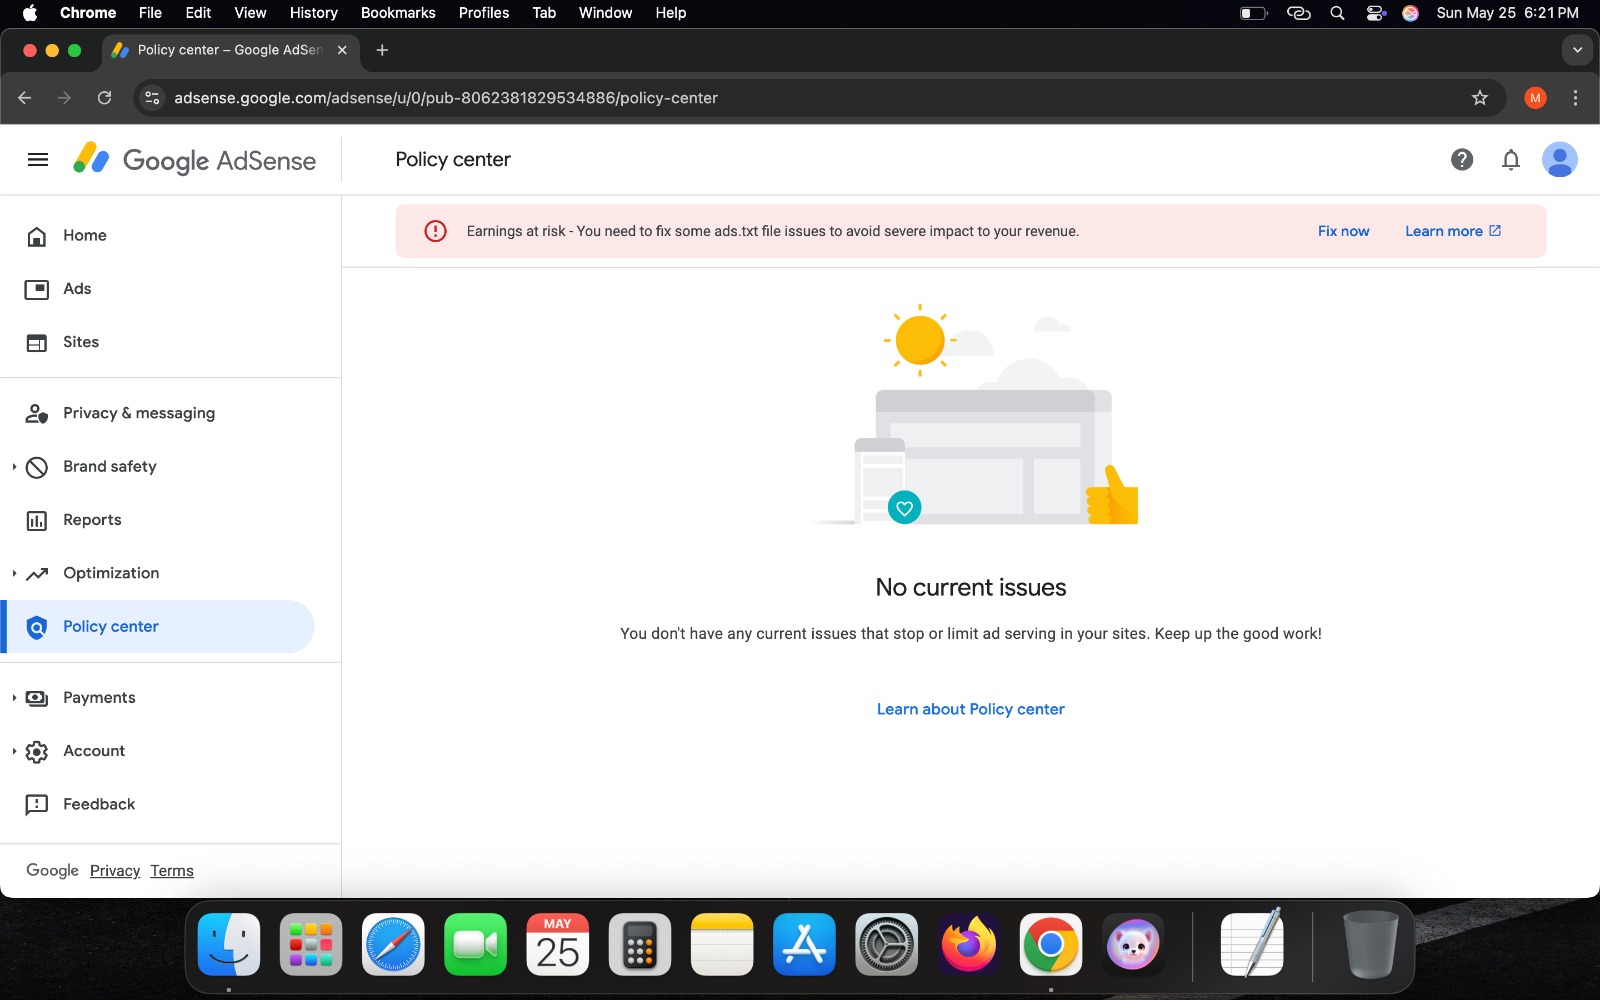Go back to the previous page

click(25, 98)
